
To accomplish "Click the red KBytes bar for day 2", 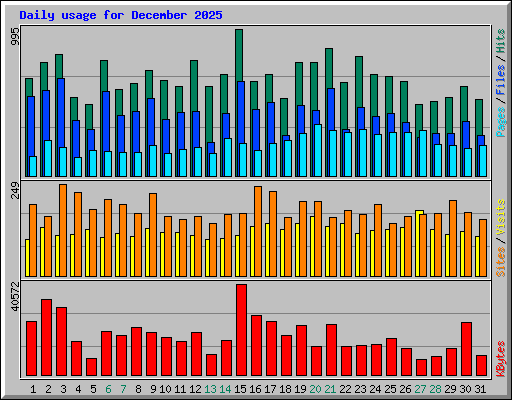I will click(x=47, y=337).
